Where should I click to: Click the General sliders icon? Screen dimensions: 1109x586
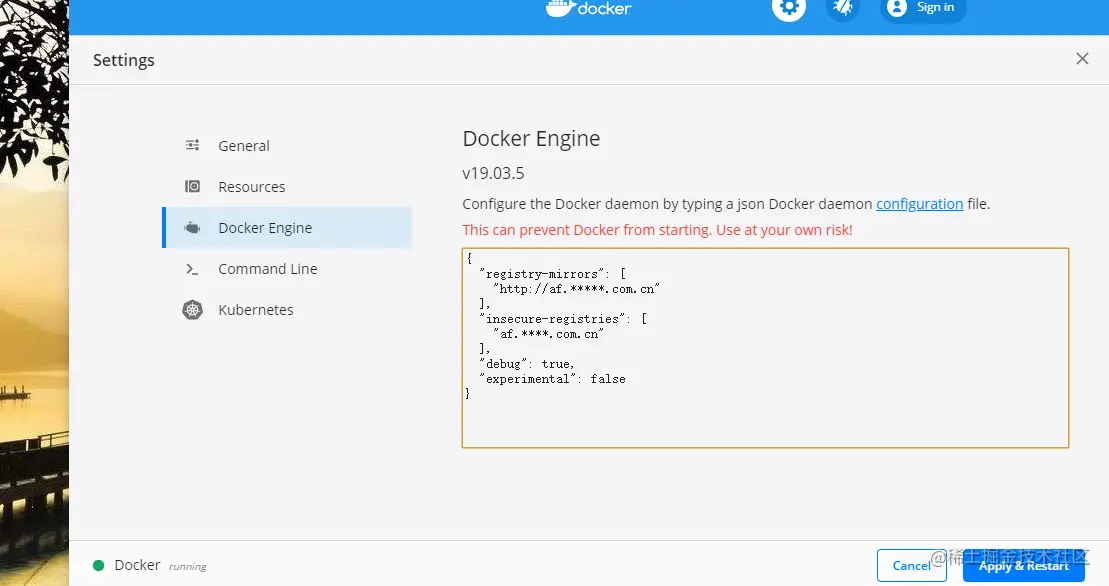192,145
